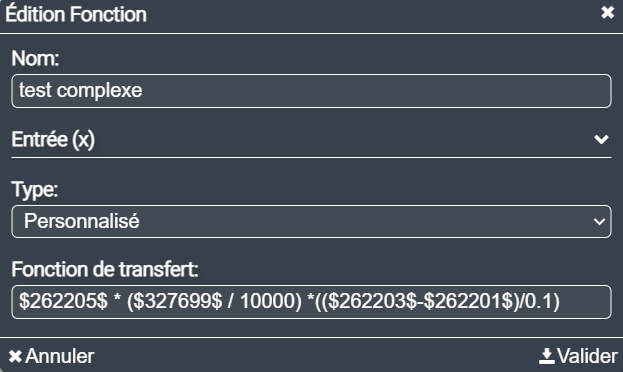Open the Type dropdown showing Personnalisé
623x372 pixels.
[x=312, y=222]
